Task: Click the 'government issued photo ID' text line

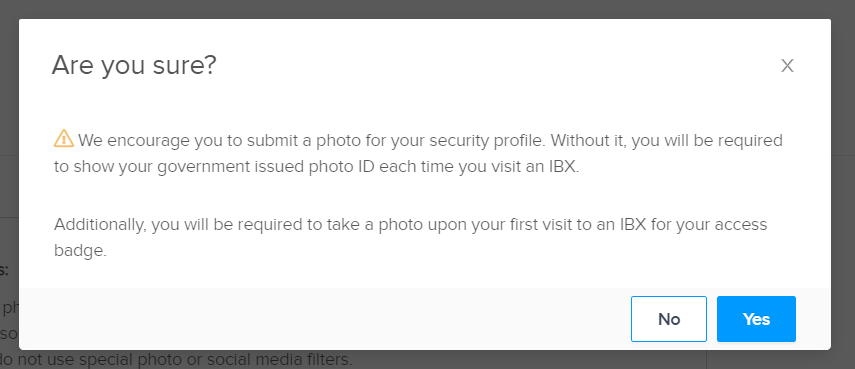Action: tap(316, 166)
